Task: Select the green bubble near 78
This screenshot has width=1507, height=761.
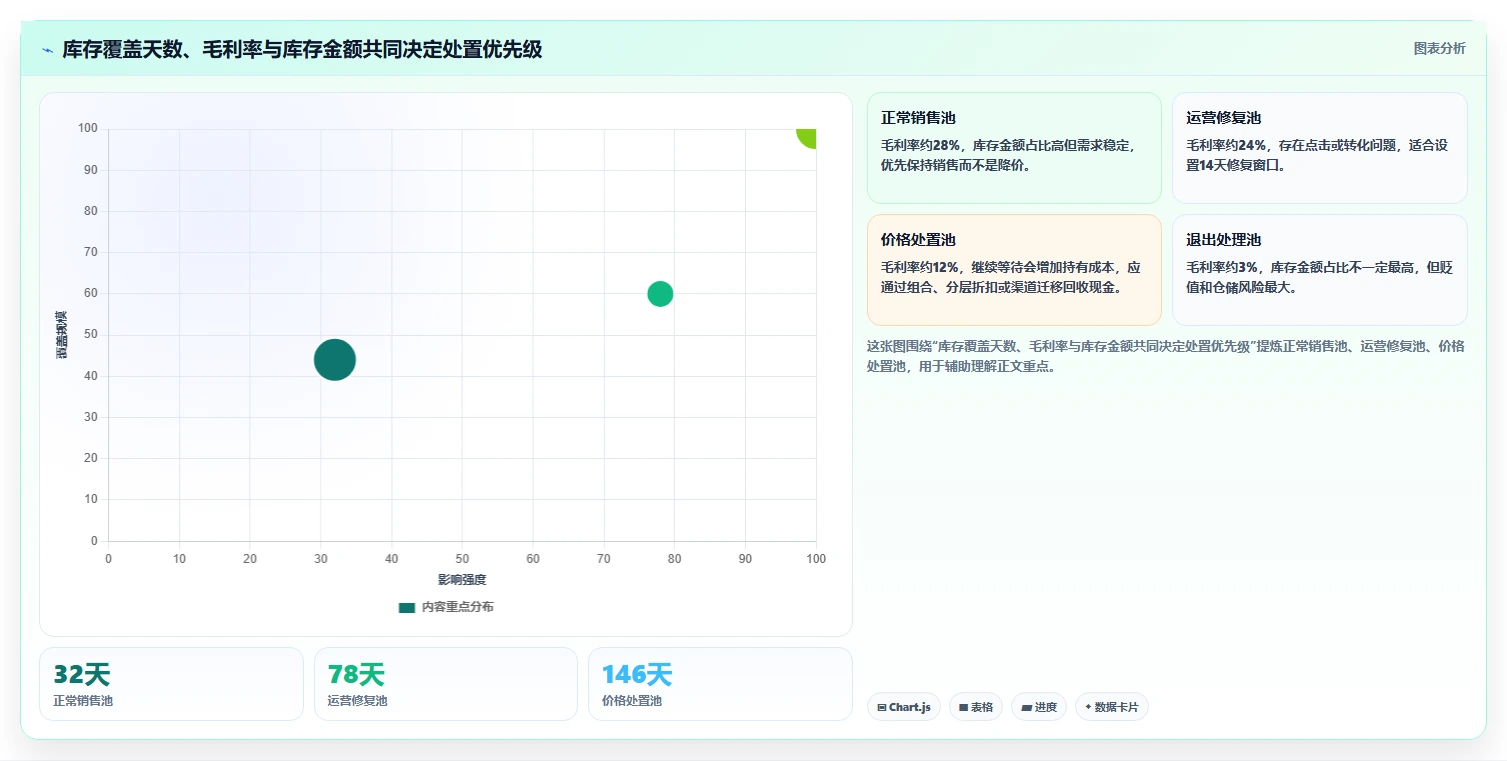Action: pyautogui.click(x=660, y=294)
